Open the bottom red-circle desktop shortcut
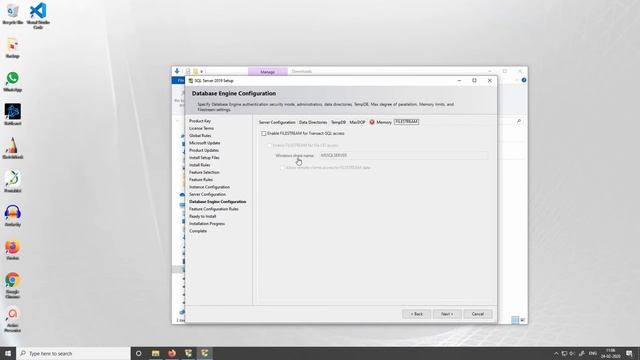640x360 pixels. tap(13, 320)
